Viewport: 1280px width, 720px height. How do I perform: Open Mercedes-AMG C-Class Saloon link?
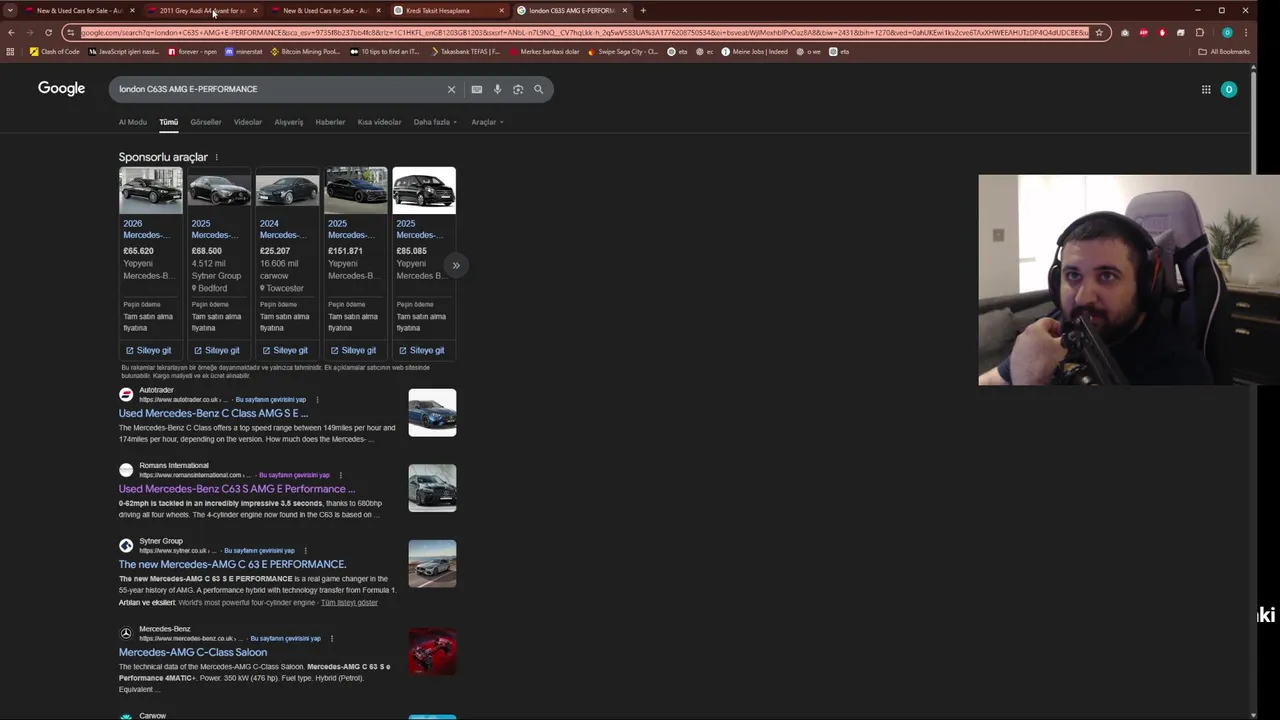[193, 652]
